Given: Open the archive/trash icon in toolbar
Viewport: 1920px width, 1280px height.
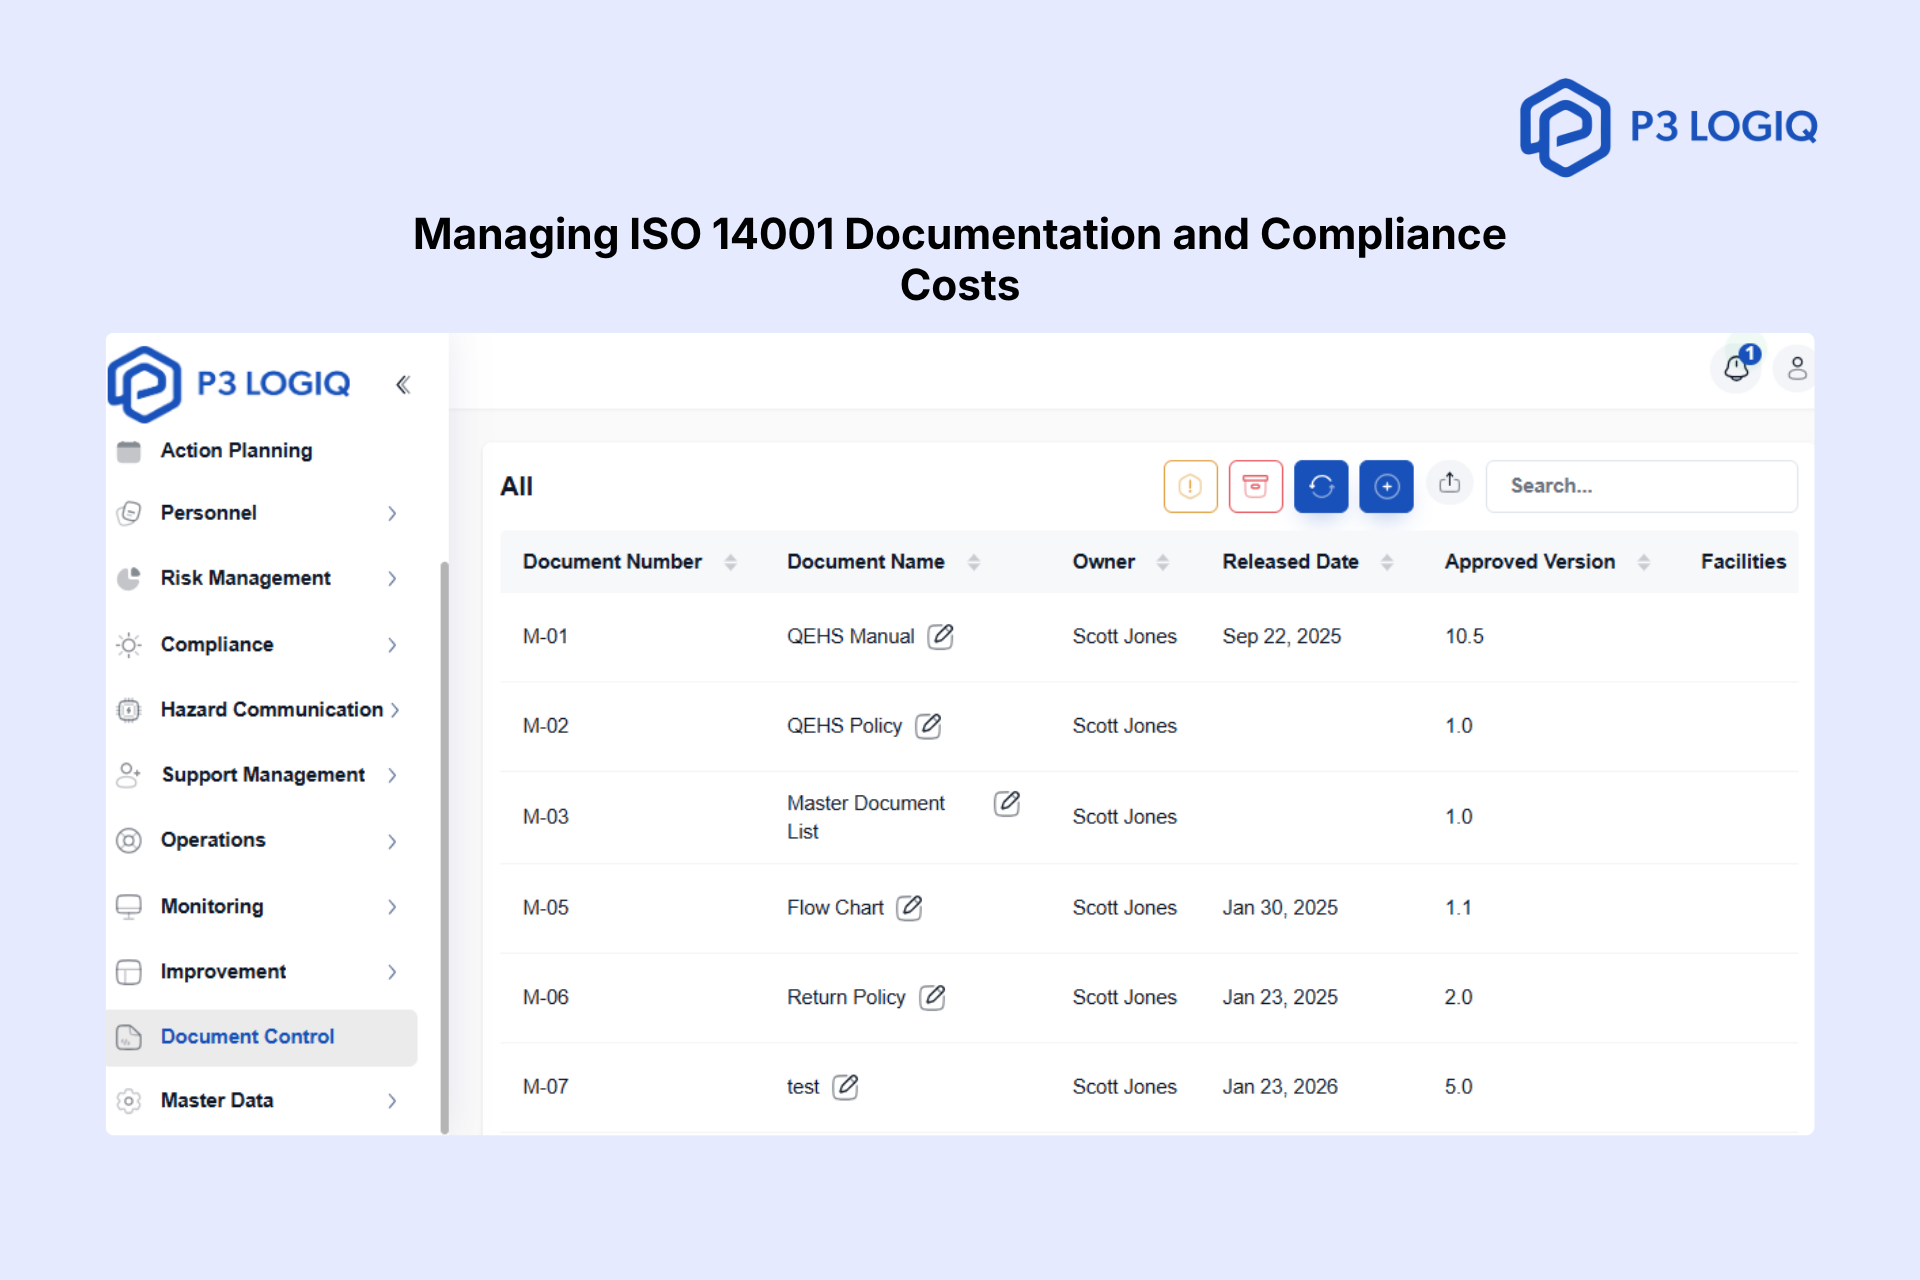Looking at the screenshot, I should point(1255,486).
